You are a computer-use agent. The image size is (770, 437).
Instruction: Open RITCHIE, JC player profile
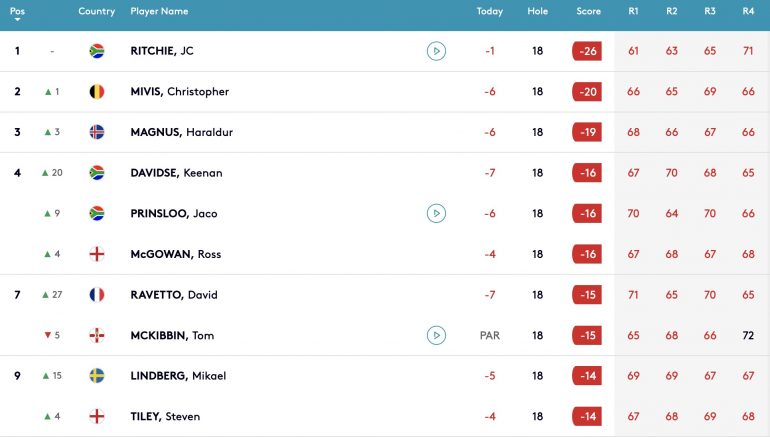[x=161, y=51]
